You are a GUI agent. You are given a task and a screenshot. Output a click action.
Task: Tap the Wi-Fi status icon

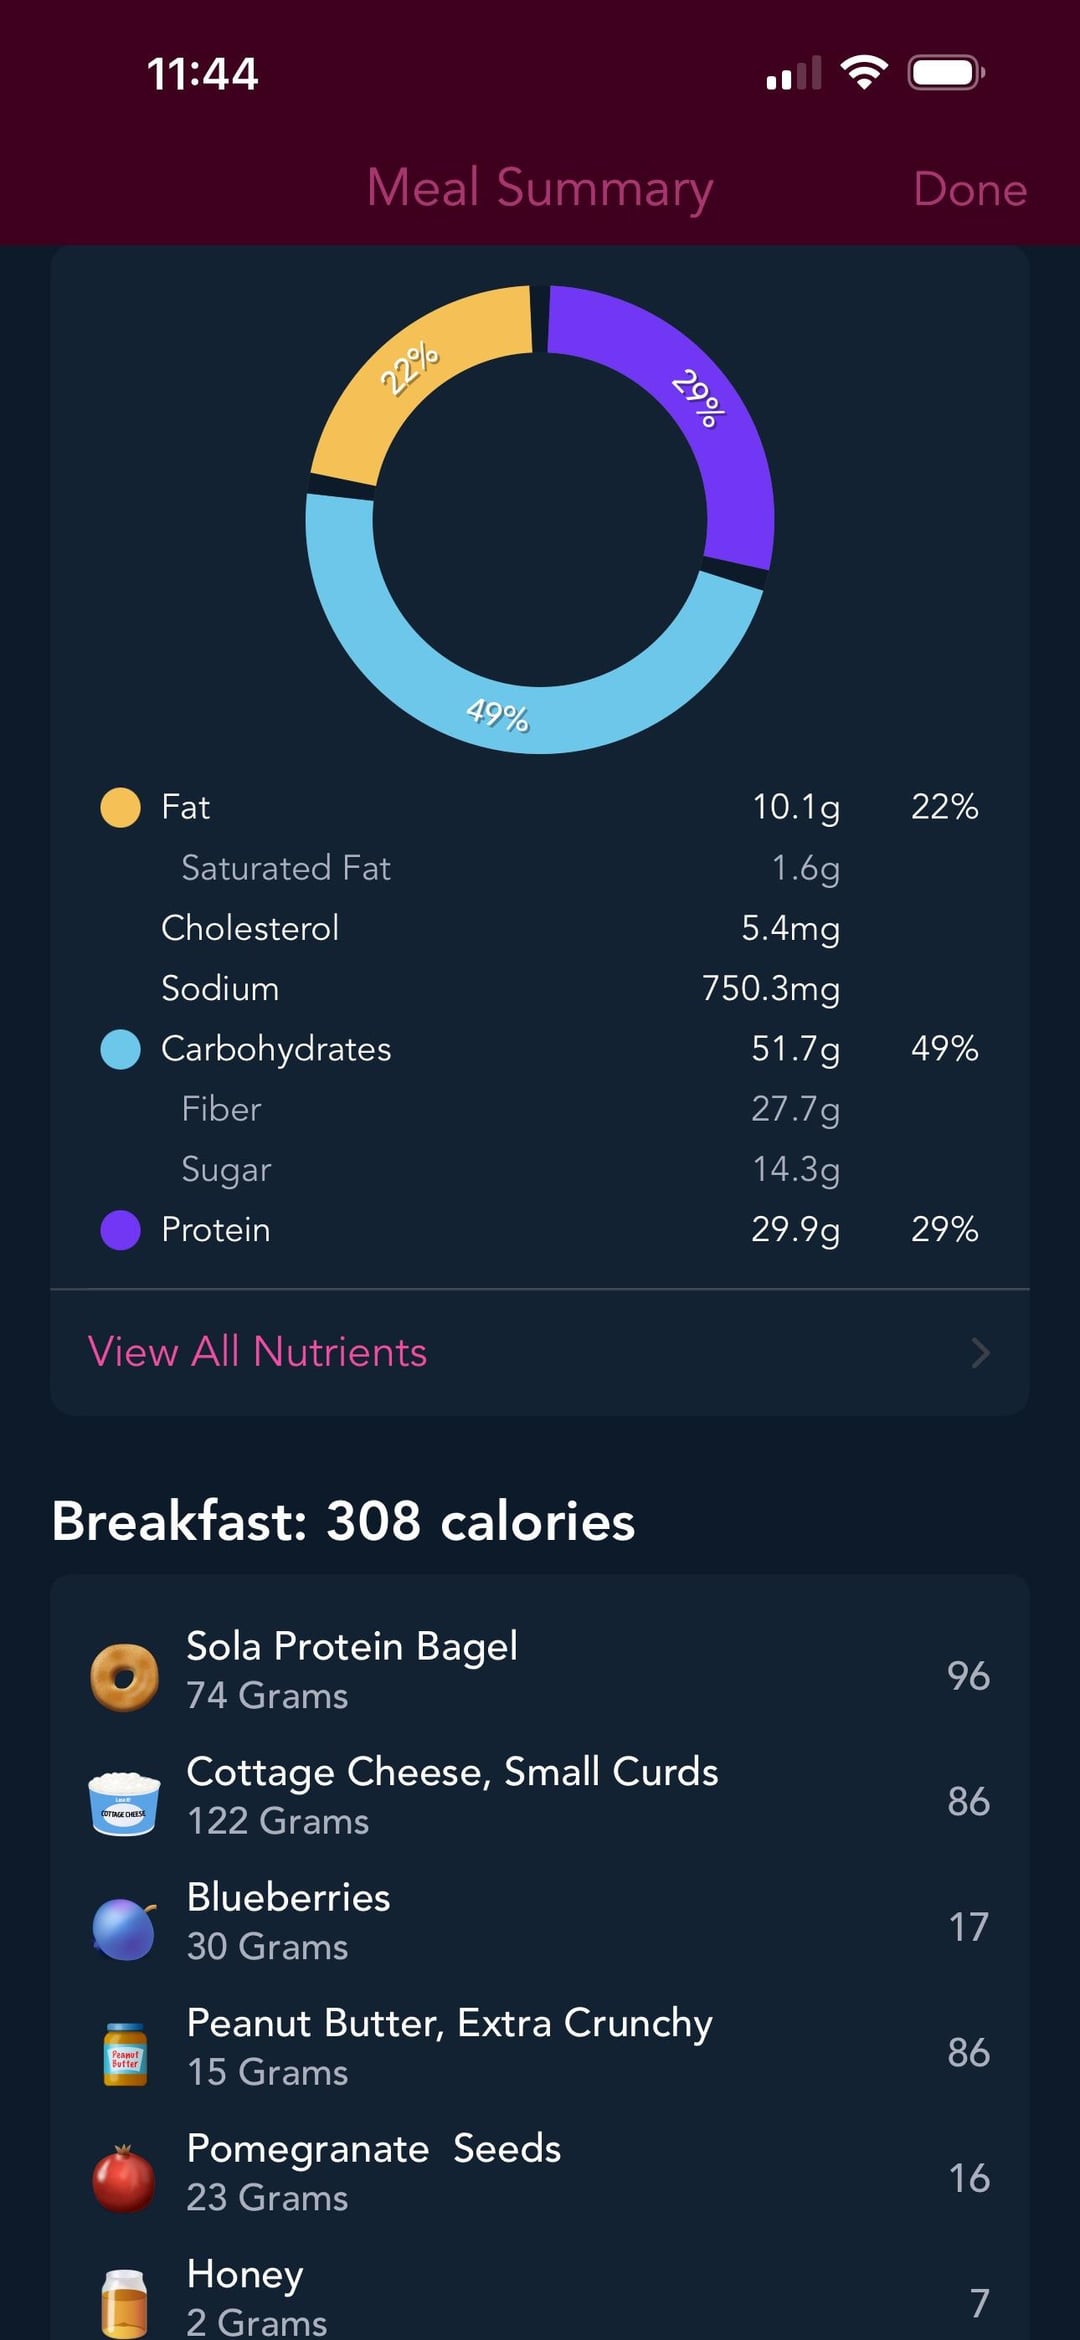[864, 73]
